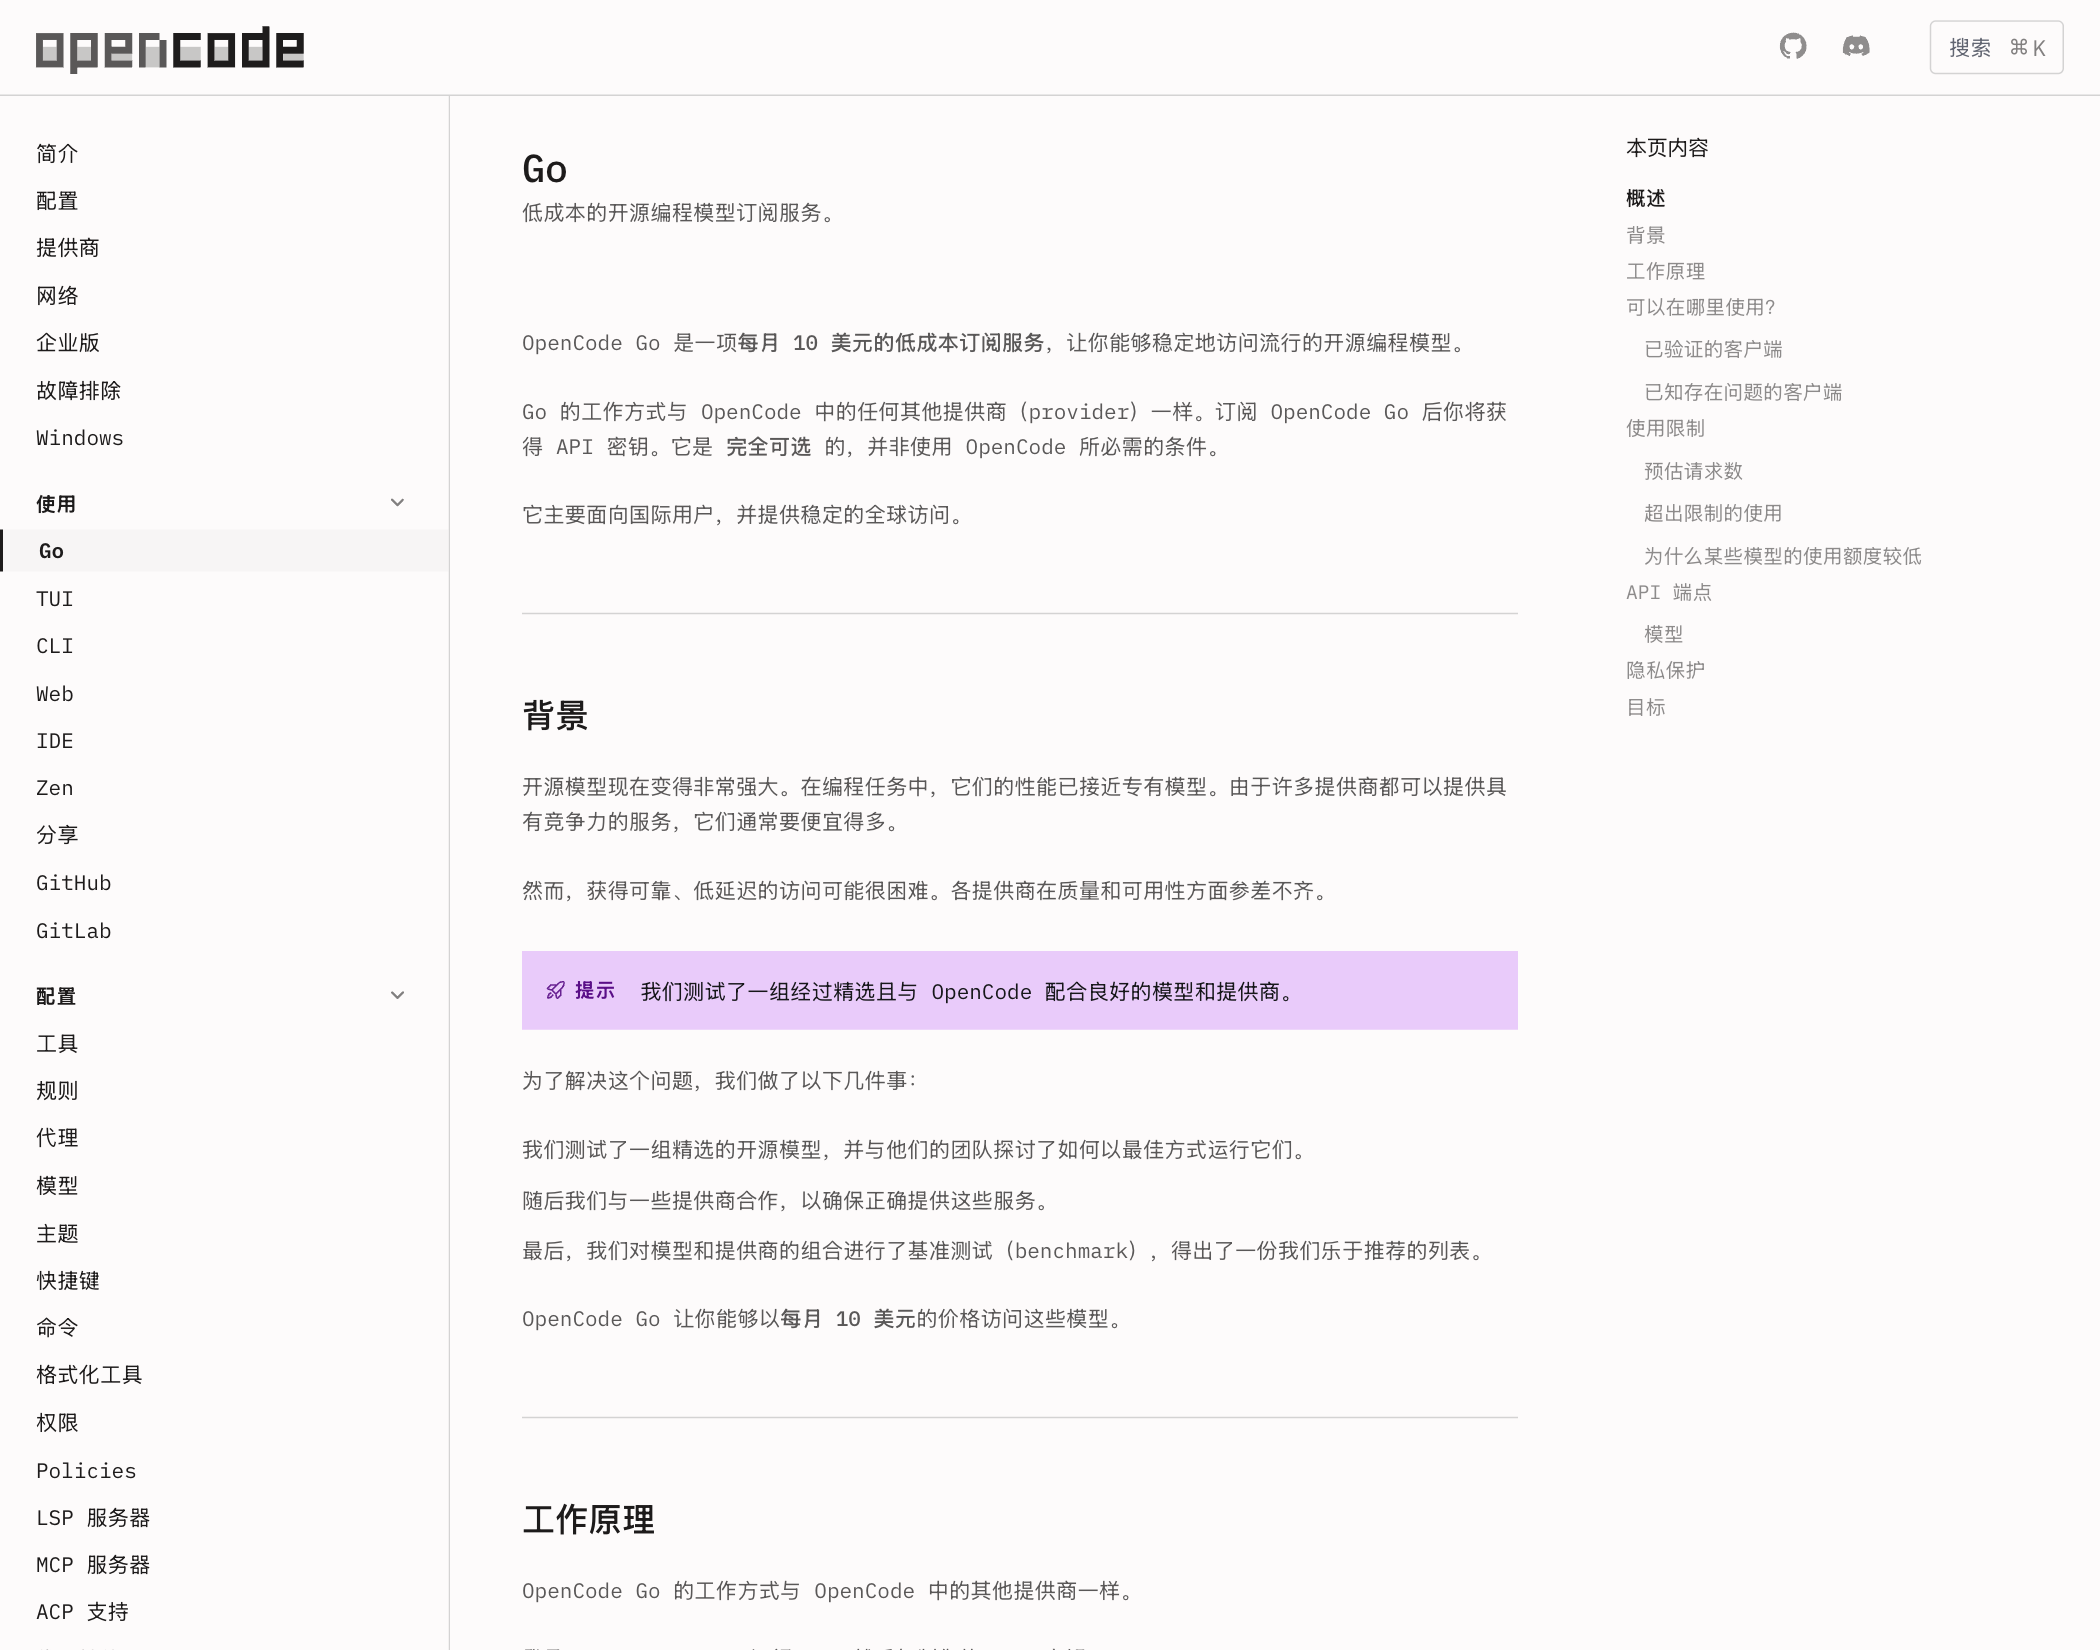Open the GitLab sidebar page

74,931
